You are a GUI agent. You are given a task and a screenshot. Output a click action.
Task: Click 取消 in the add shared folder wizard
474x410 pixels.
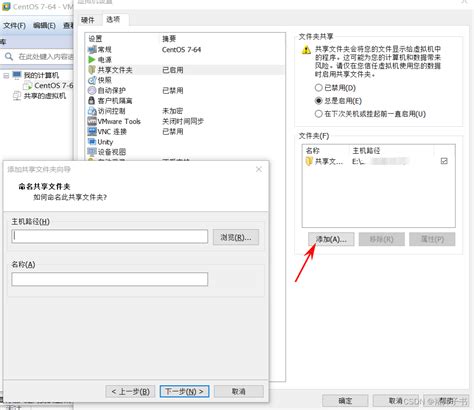tap(239, 391)
